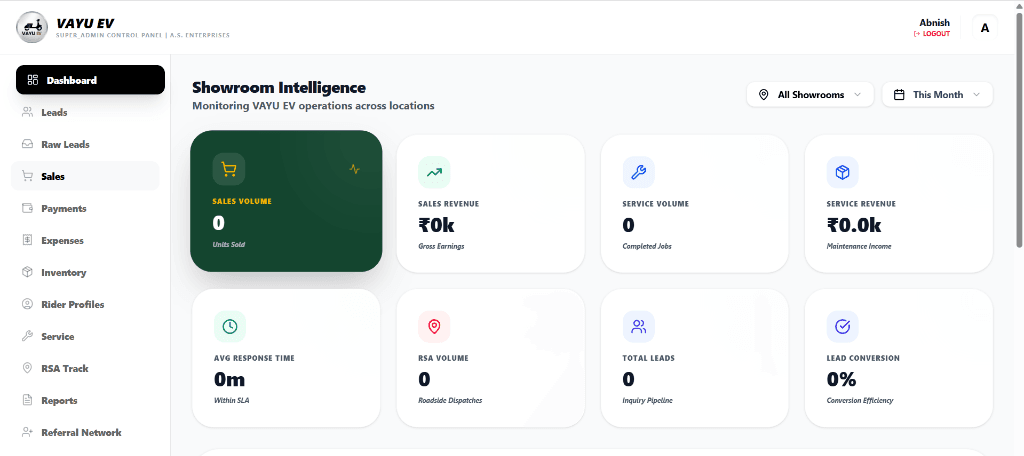Viewport: 1024px width, 456px height.
Task: Click the box icon on Service Revenue card
Action: [x=842, y=173]
